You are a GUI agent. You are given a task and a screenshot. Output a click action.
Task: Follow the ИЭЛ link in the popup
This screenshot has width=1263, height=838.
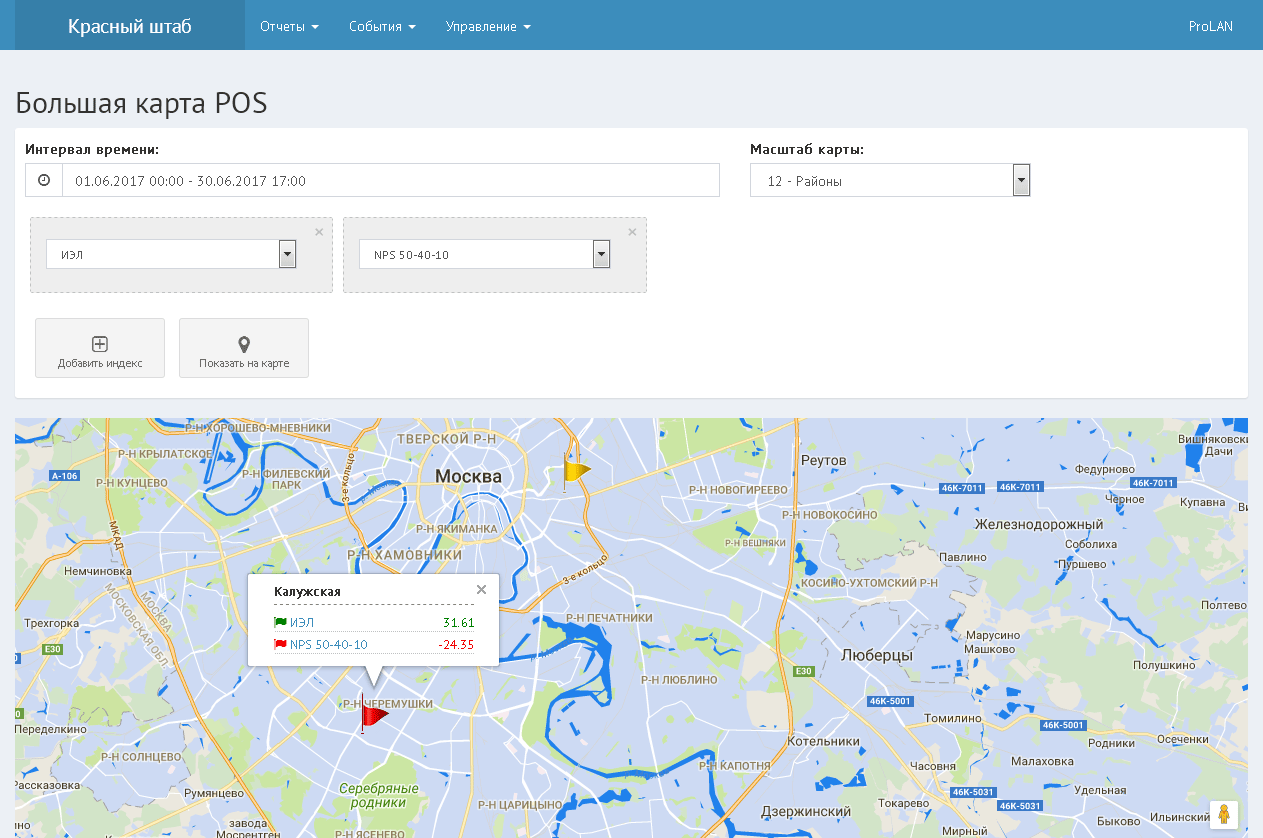[x=303, y=622]
